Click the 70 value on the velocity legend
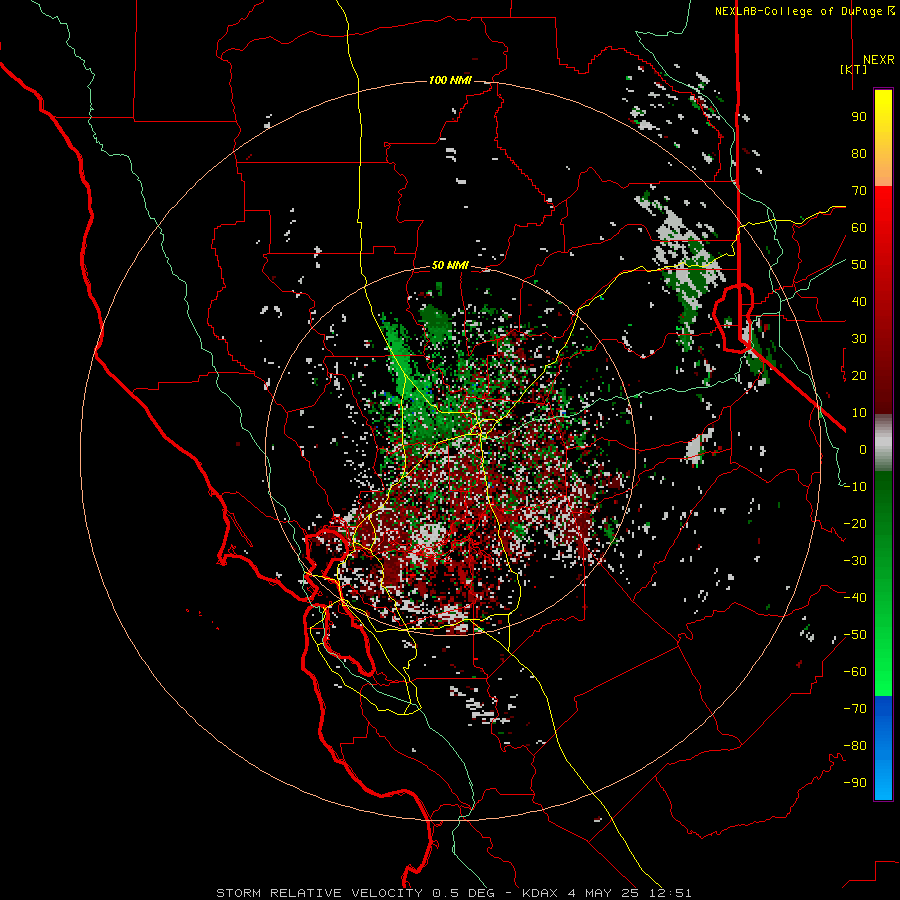Viewport: 900px width, 900px height. click(x=859, y=191)
